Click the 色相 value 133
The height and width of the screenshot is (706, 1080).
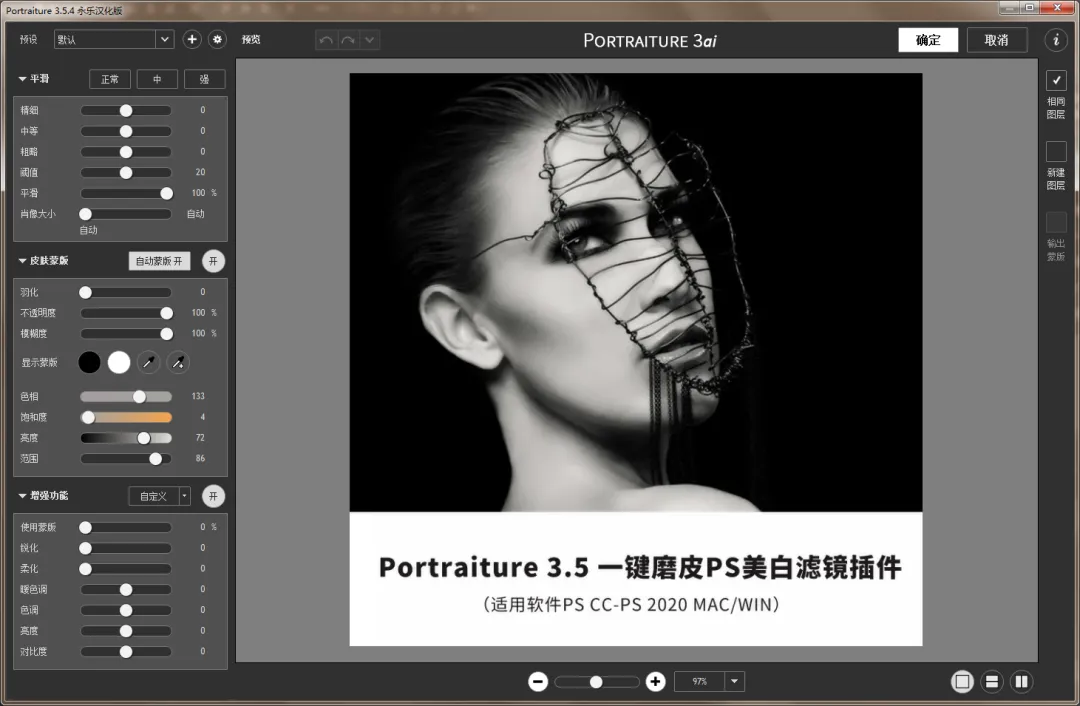tap(198, 396)
